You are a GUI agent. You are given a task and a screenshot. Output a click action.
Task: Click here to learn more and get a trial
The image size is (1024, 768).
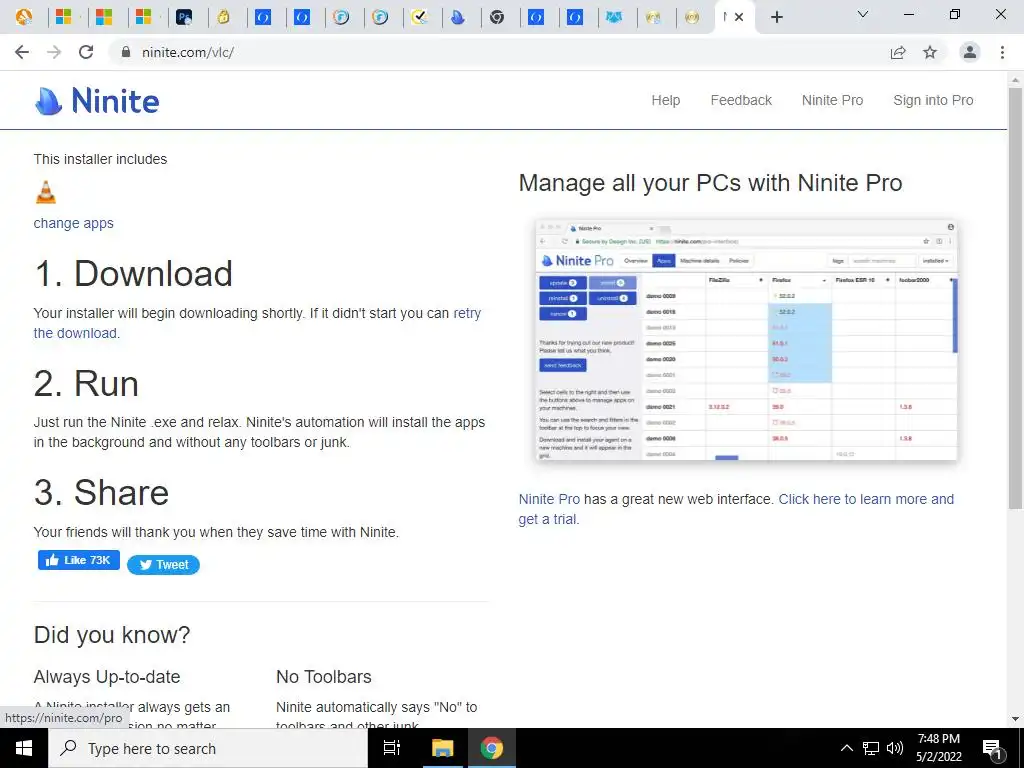tap(866, 499)
